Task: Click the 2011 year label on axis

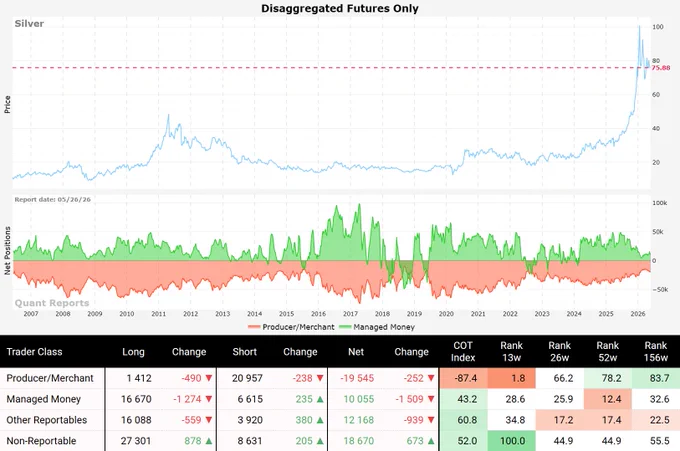Action: coord(159,314)
